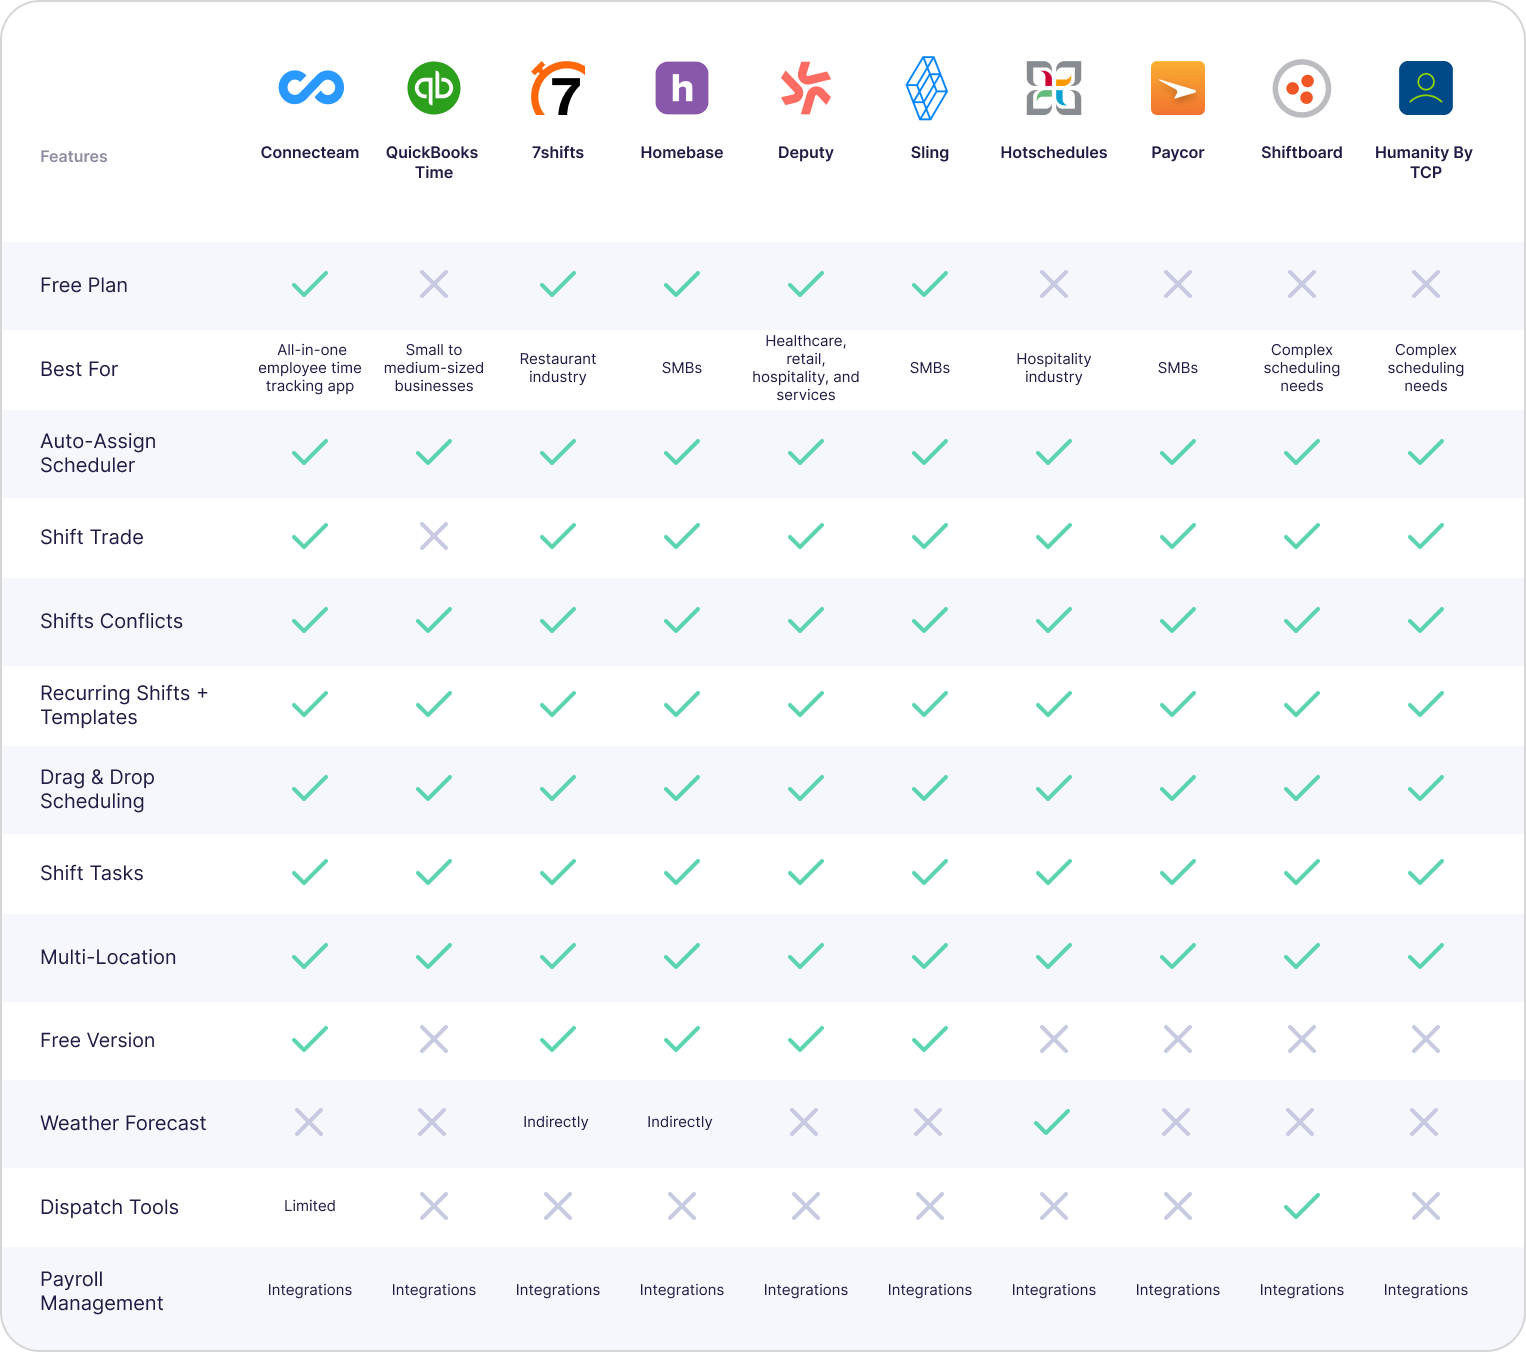This screenshot has height=1352, width=1526.
Task: Click the Hotschedules logo
Action: (x=1053, y=88)
